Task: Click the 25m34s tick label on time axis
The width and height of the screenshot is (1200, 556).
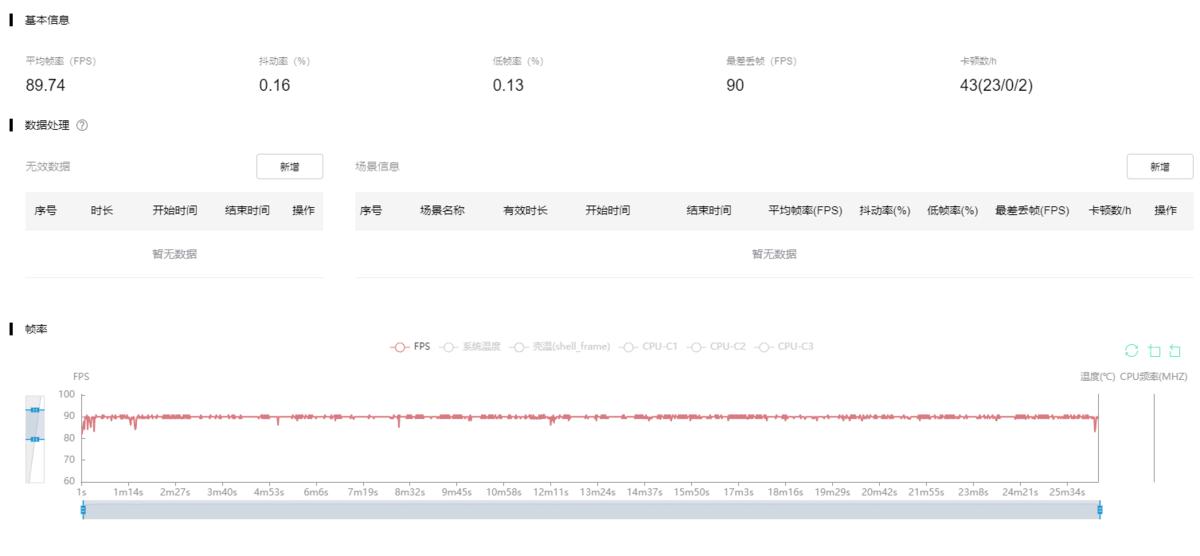Action: [x=1067, y=492]
